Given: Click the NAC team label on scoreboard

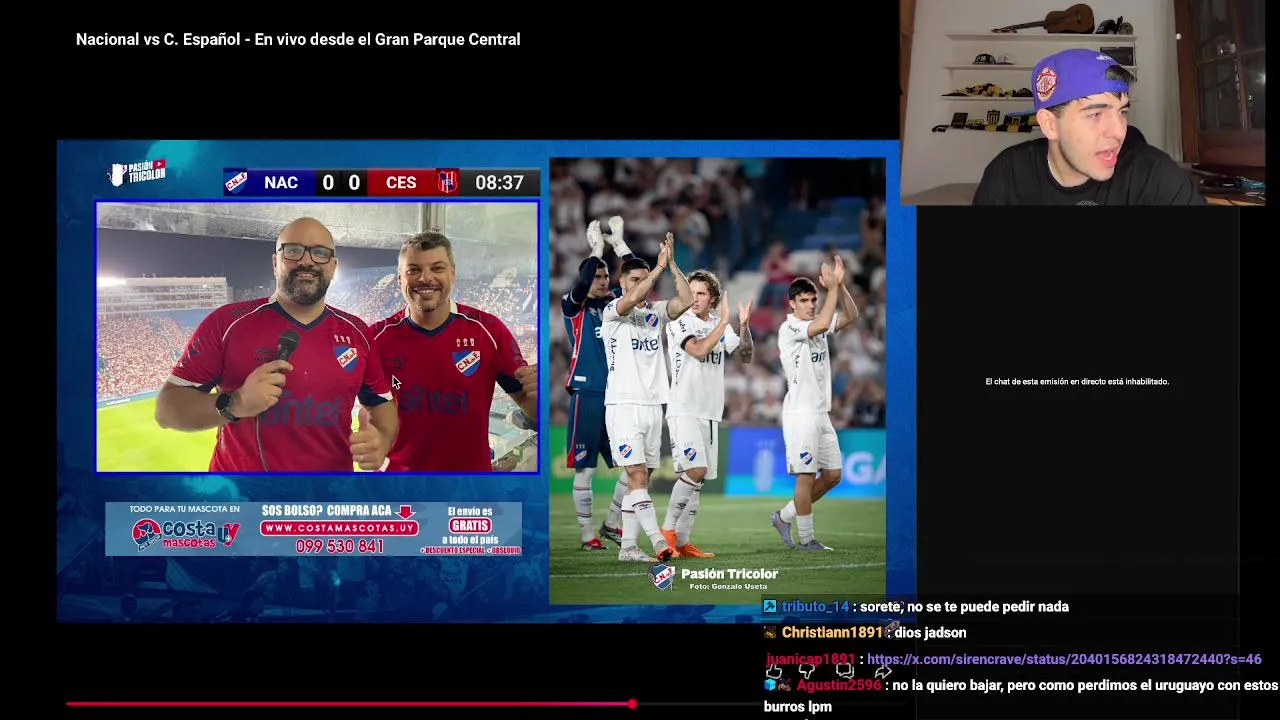Looking at the screenshot, I should (281, 183).
